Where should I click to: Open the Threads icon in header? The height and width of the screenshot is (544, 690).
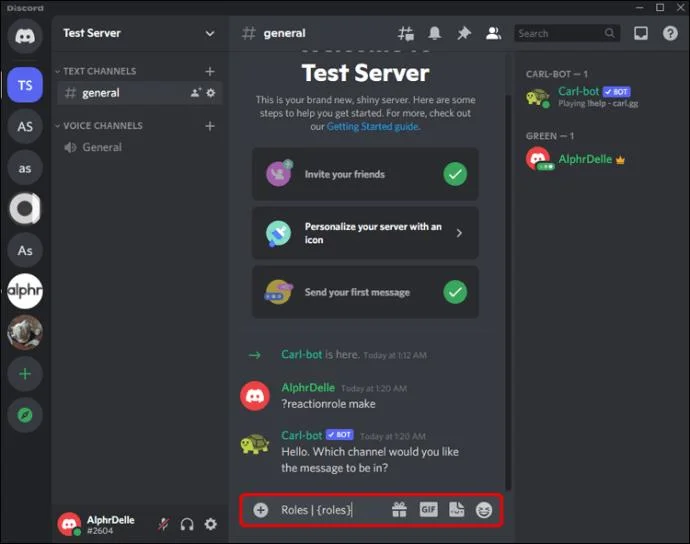[x=406, y=33]
